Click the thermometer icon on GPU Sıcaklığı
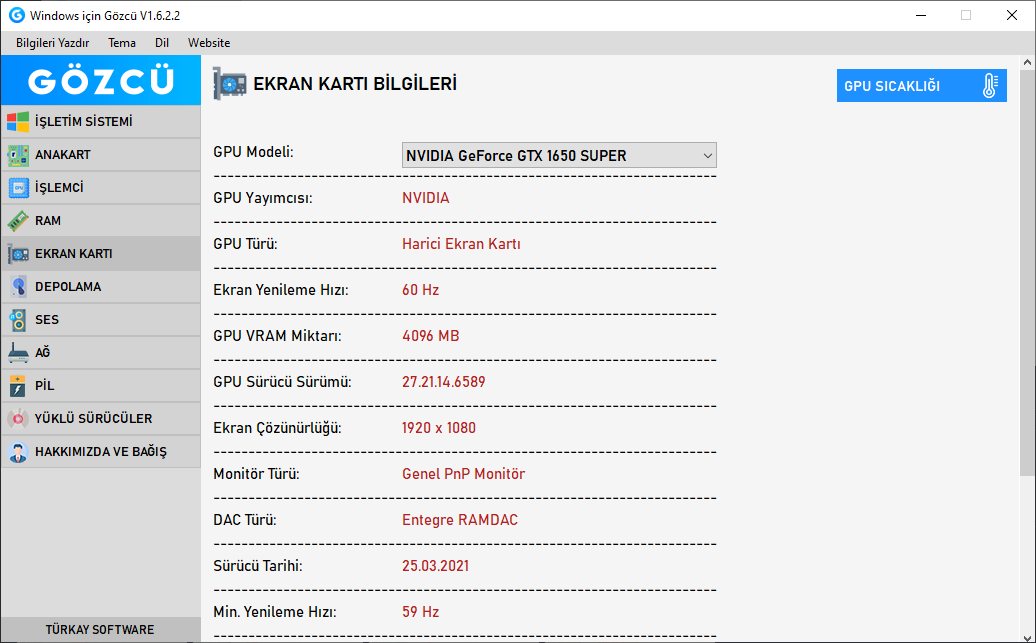1036x643 pixels. (x=989, y=86)
